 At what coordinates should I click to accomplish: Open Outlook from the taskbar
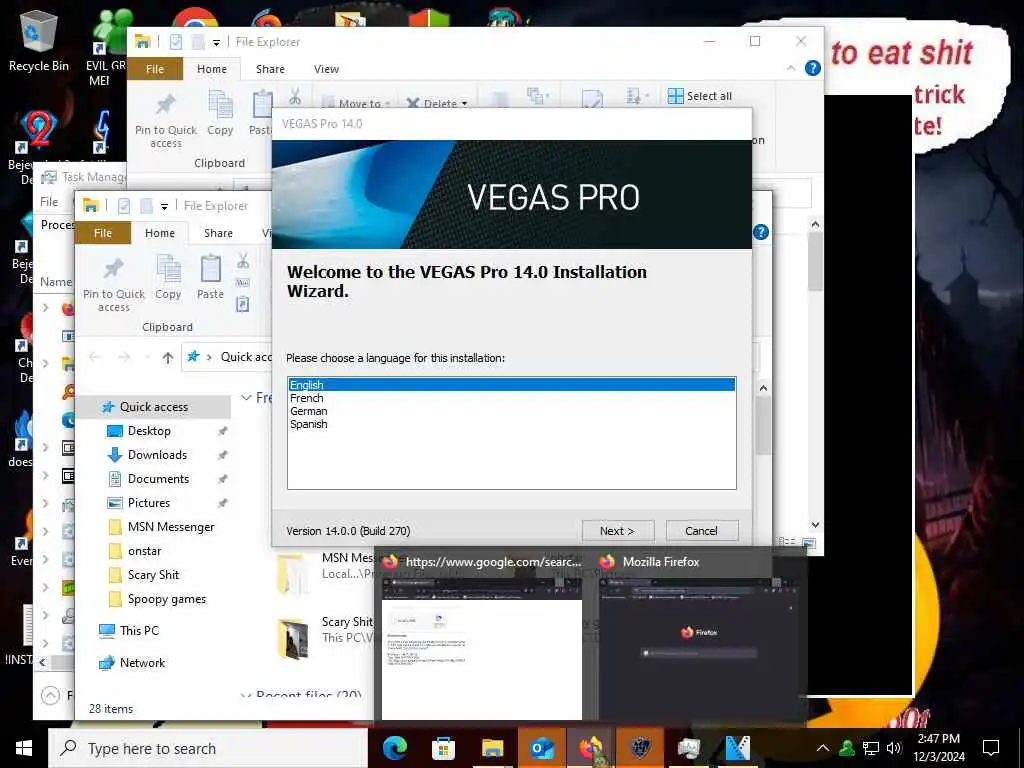coord(541,748)
